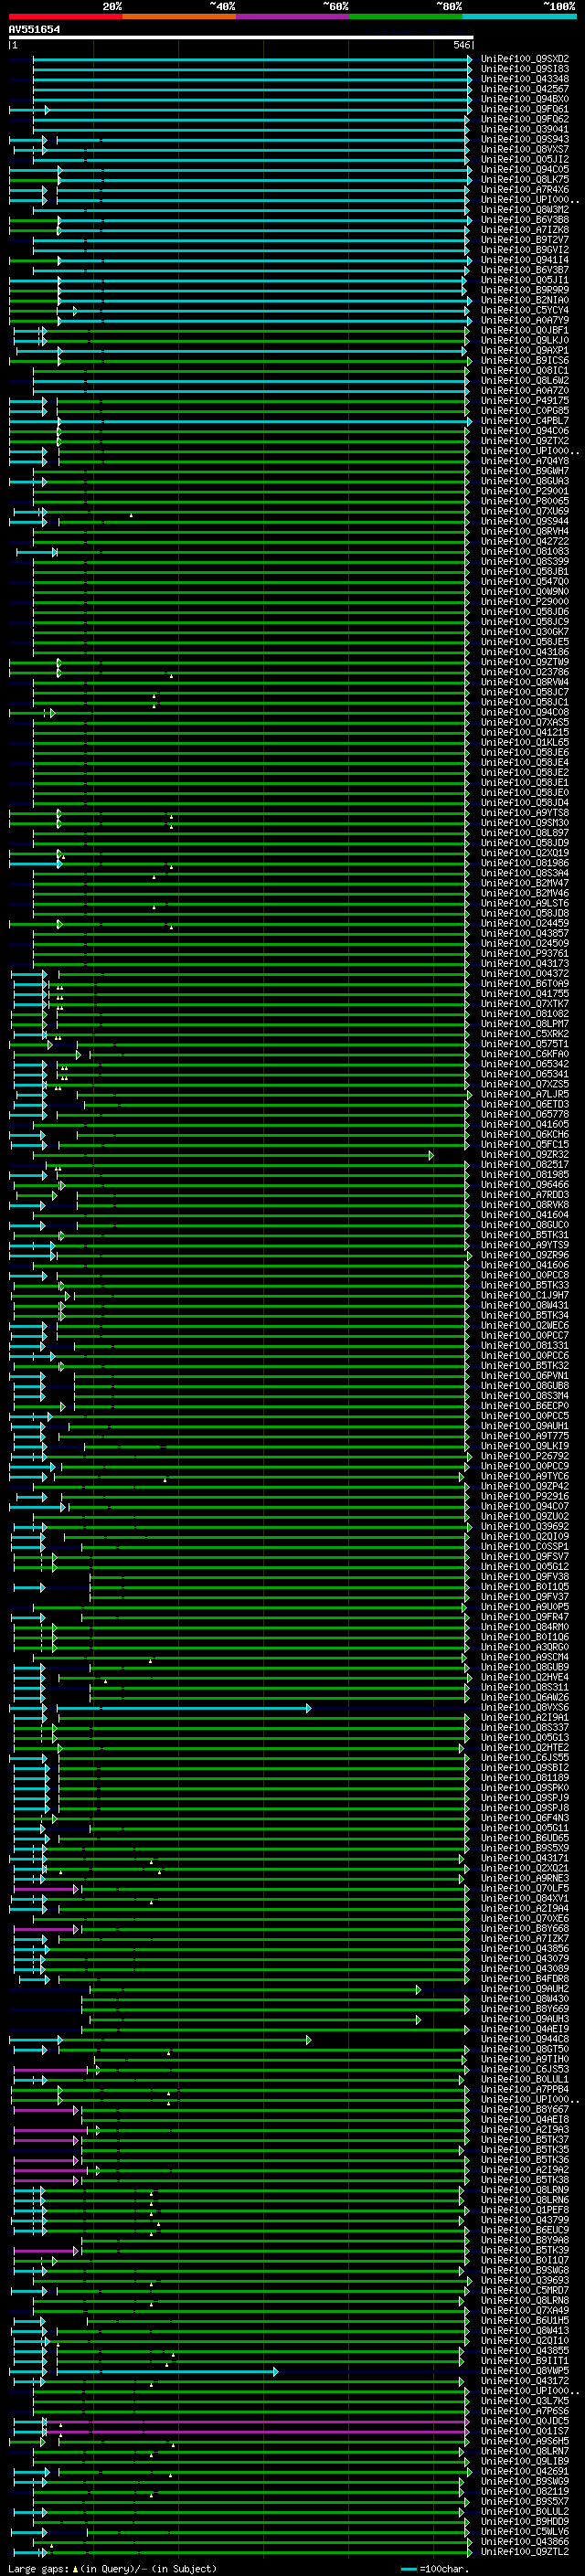This screenshot has width=585, height=2576.
Task: Select hit UniRef100_Q94BX0
Action: coord(525,99)
